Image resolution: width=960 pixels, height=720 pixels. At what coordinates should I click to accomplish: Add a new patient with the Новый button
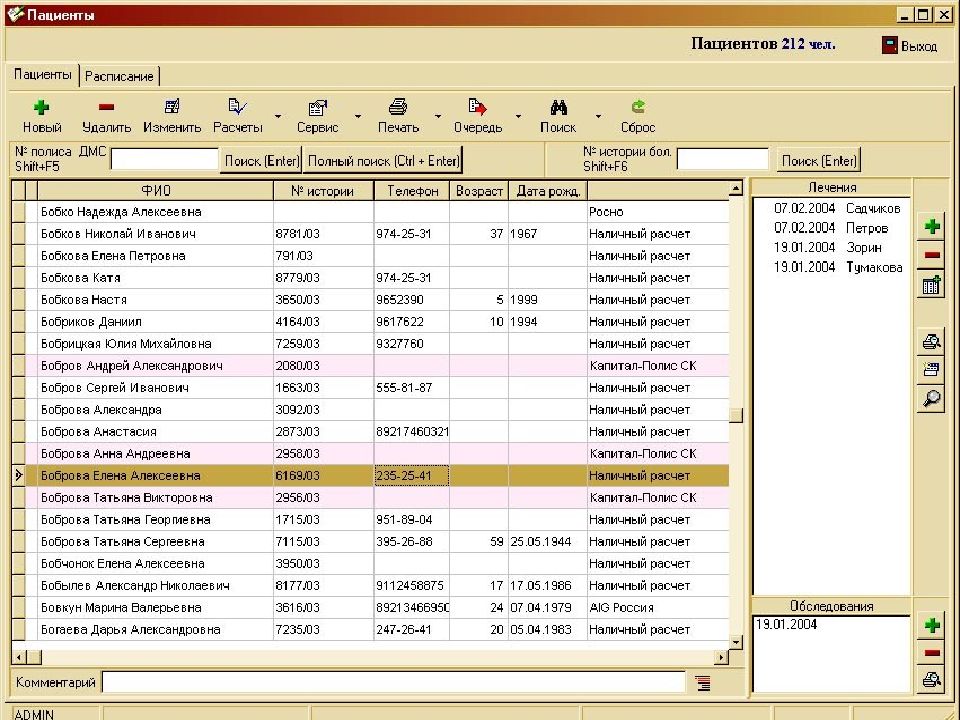click(x=42, y=116)
